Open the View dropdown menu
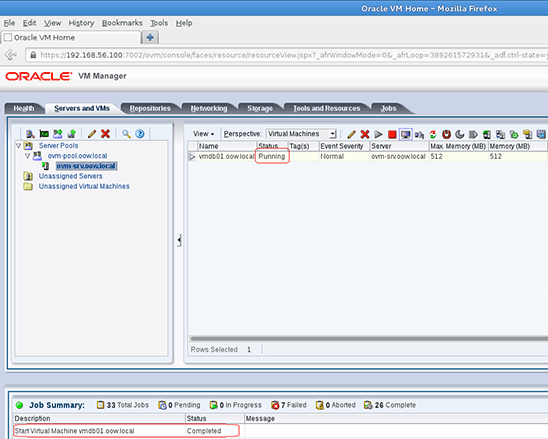The width and height of the screenshot is (548, 439). [203, 134]
